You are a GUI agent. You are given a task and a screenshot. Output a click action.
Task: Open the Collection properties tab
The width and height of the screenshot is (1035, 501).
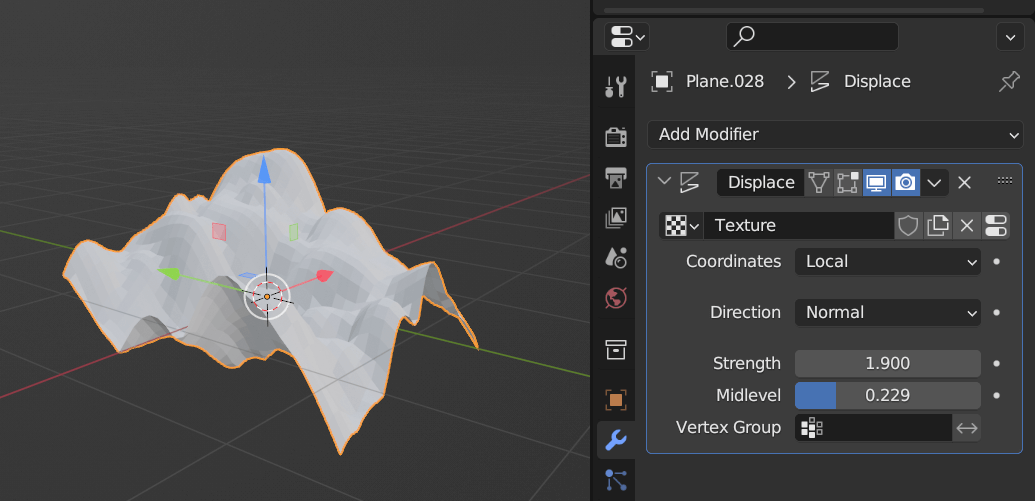coord(616,350)
